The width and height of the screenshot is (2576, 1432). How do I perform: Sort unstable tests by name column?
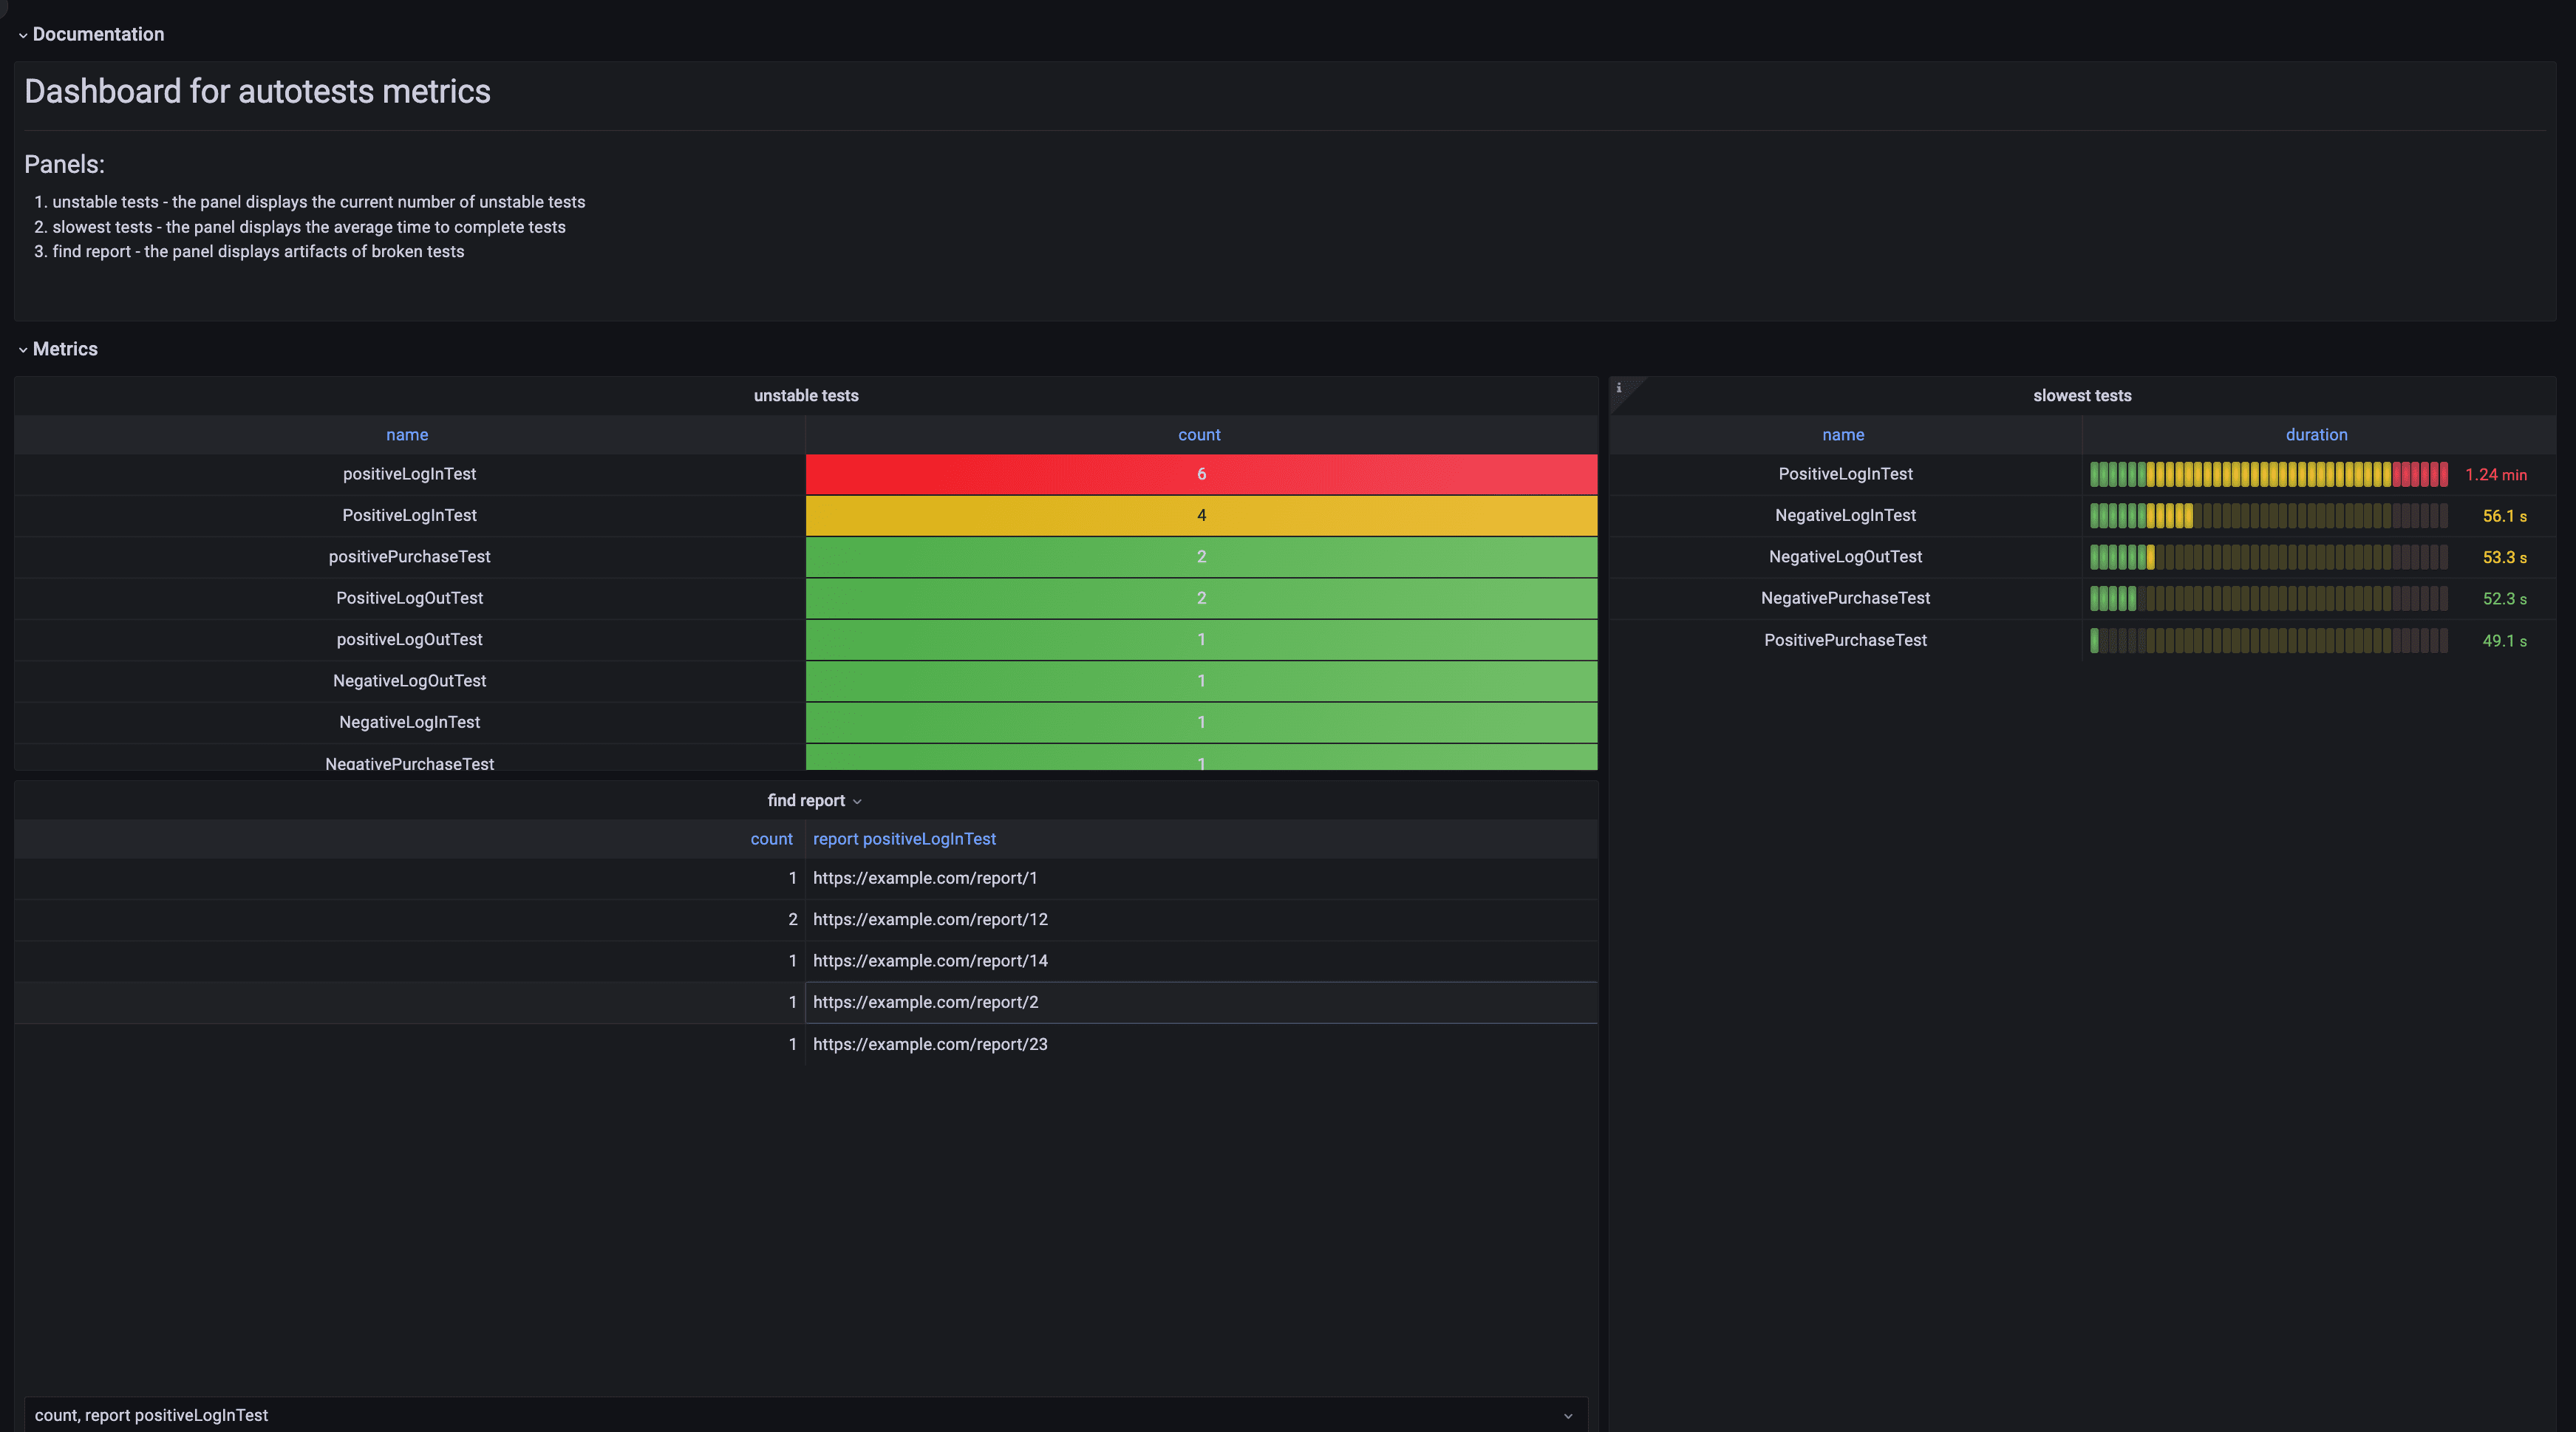pos(407,435)
